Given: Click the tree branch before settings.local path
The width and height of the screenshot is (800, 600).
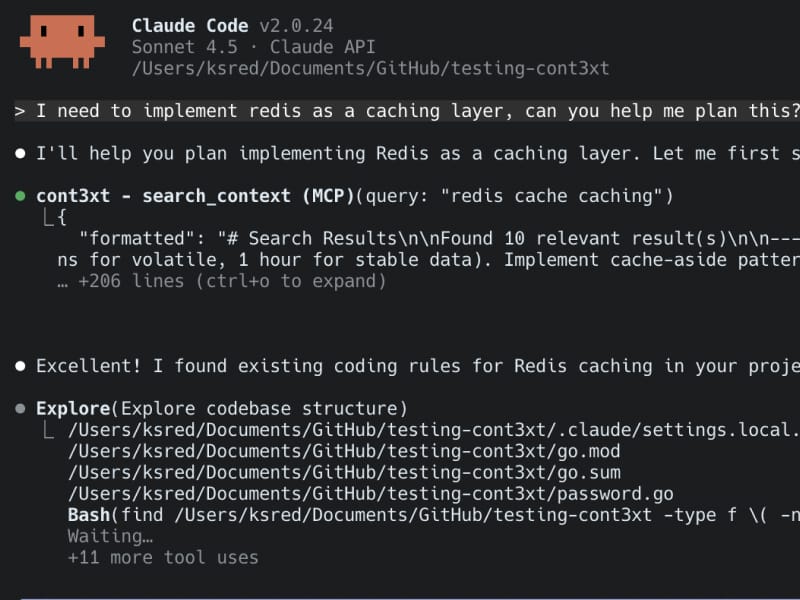Looking at the screenshot, I should 48,431.
